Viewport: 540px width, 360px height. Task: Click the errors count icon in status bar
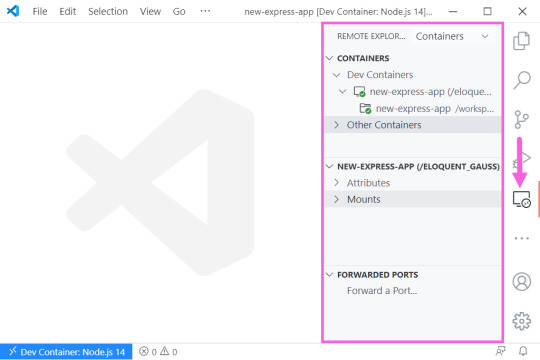[144, 351]
